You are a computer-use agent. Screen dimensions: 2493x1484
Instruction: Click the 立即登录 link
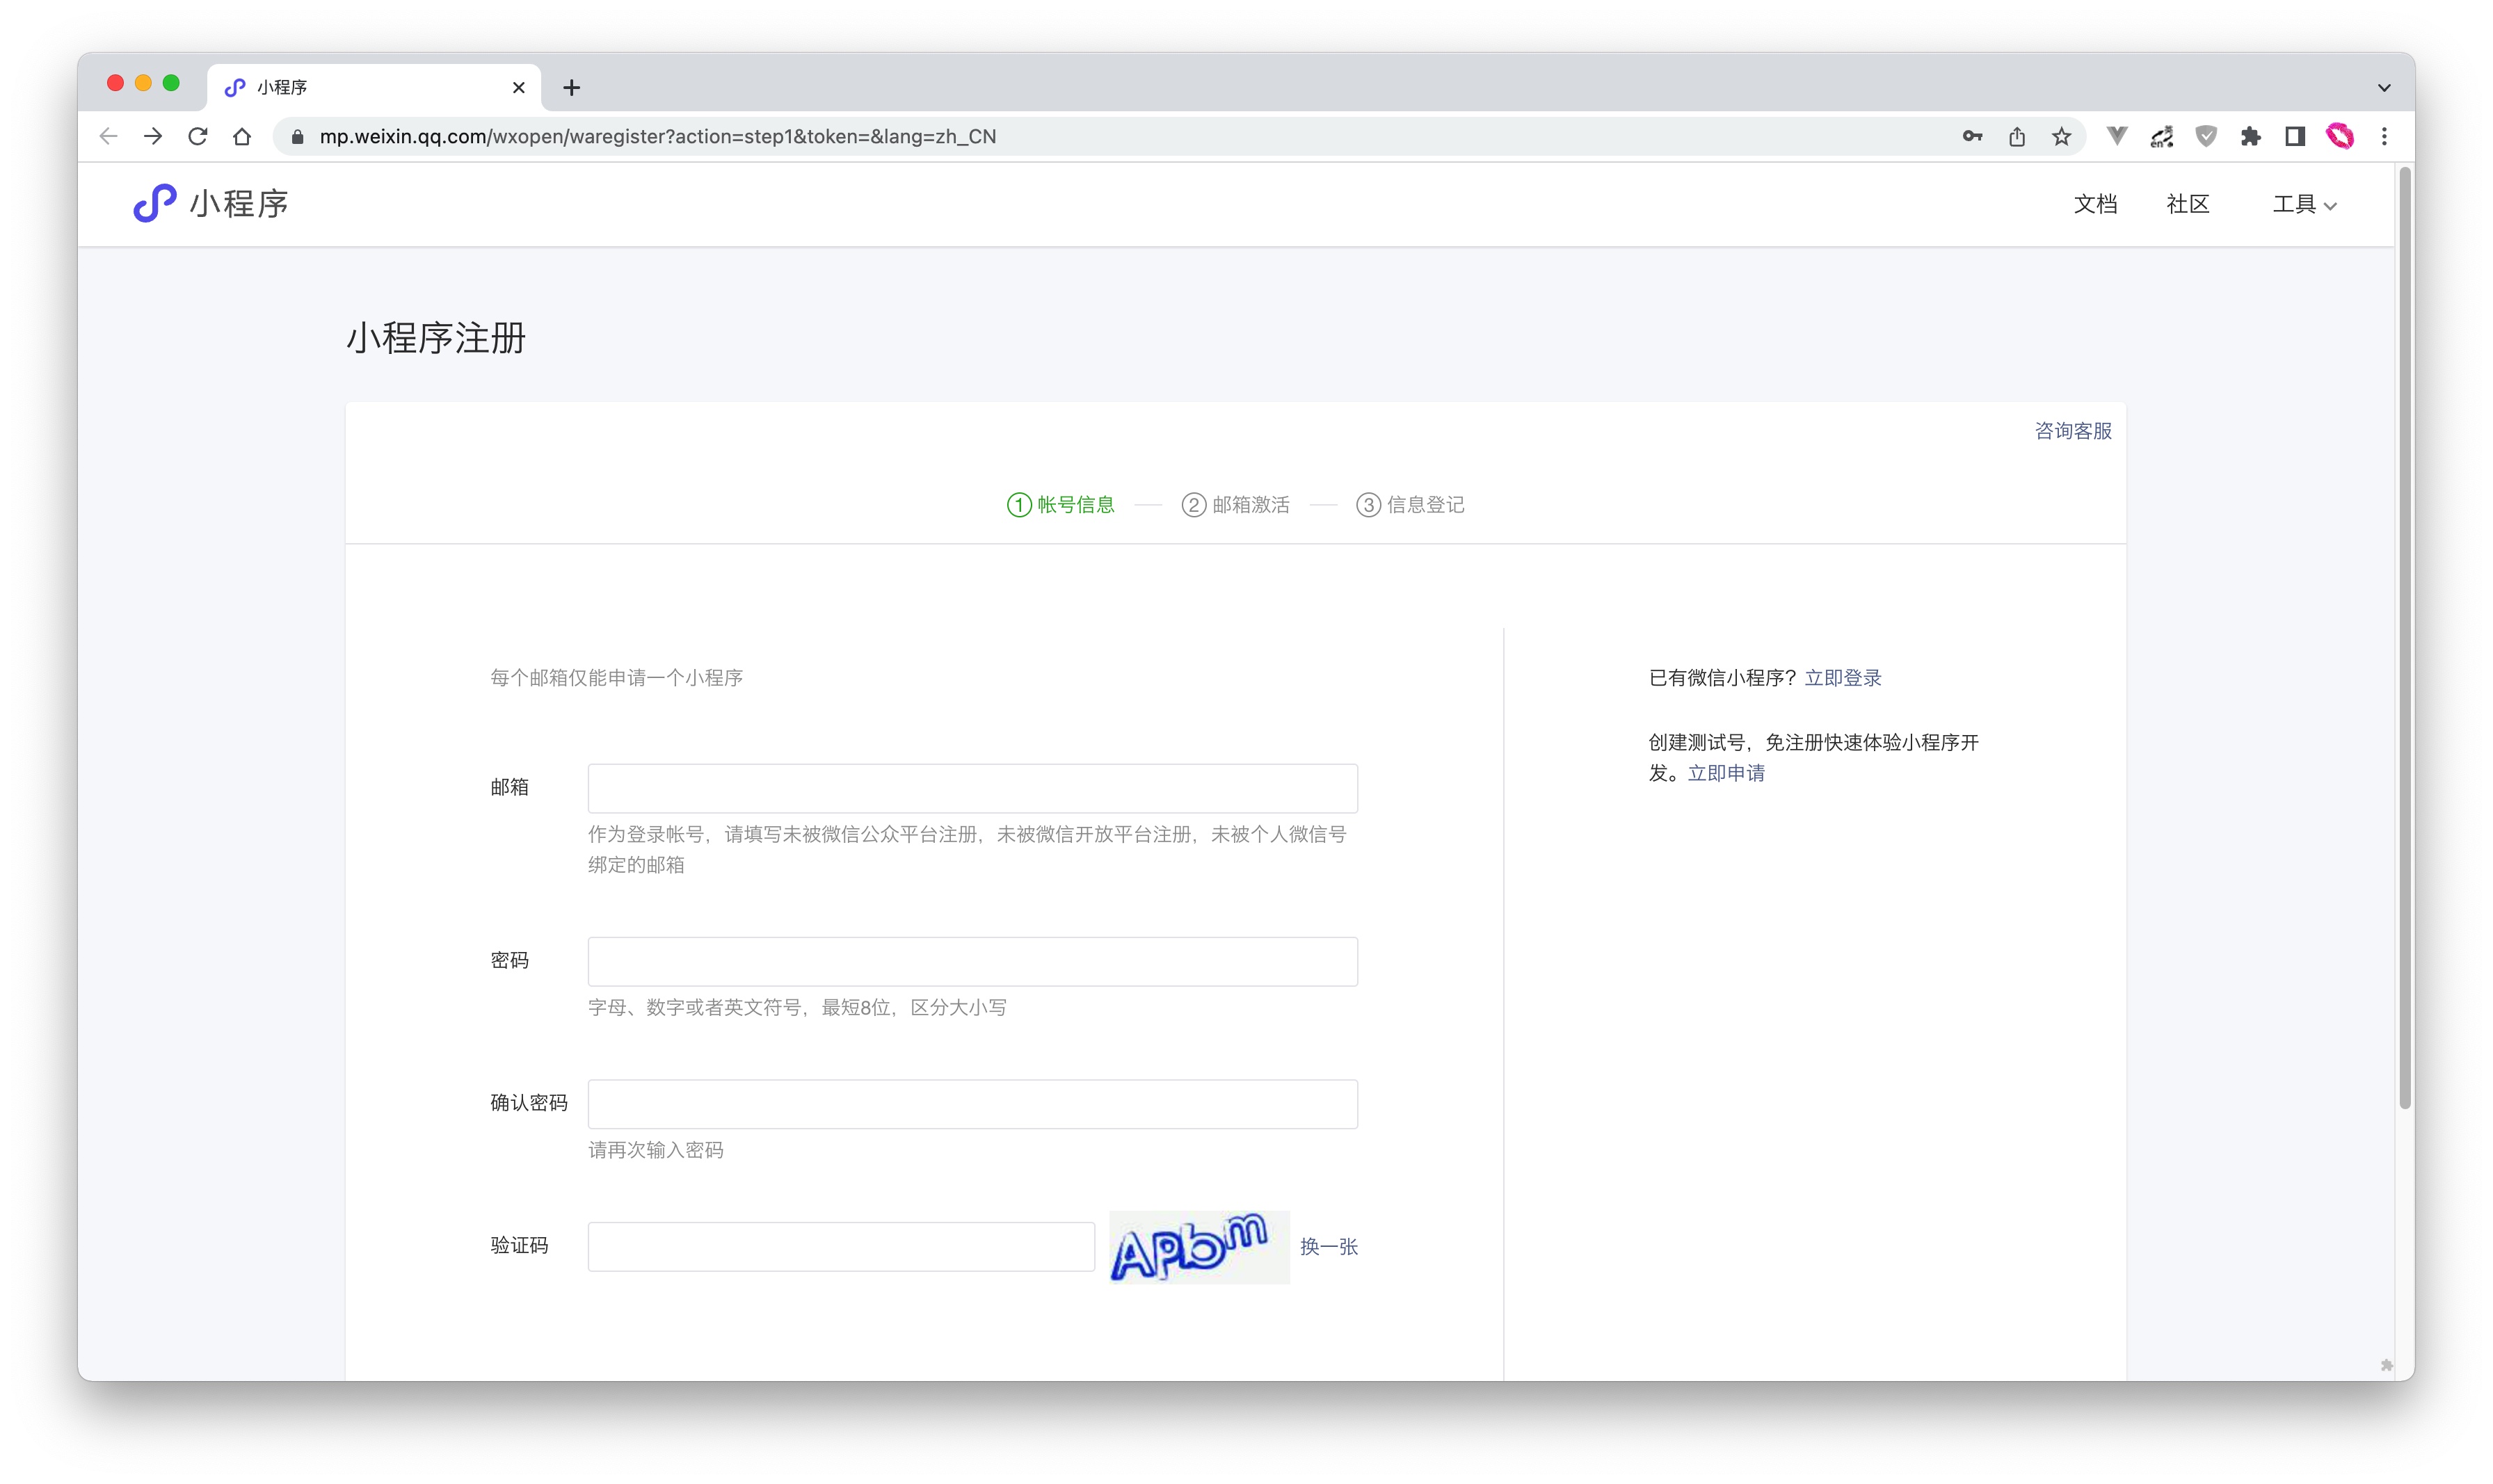(x=1842, y=677)
